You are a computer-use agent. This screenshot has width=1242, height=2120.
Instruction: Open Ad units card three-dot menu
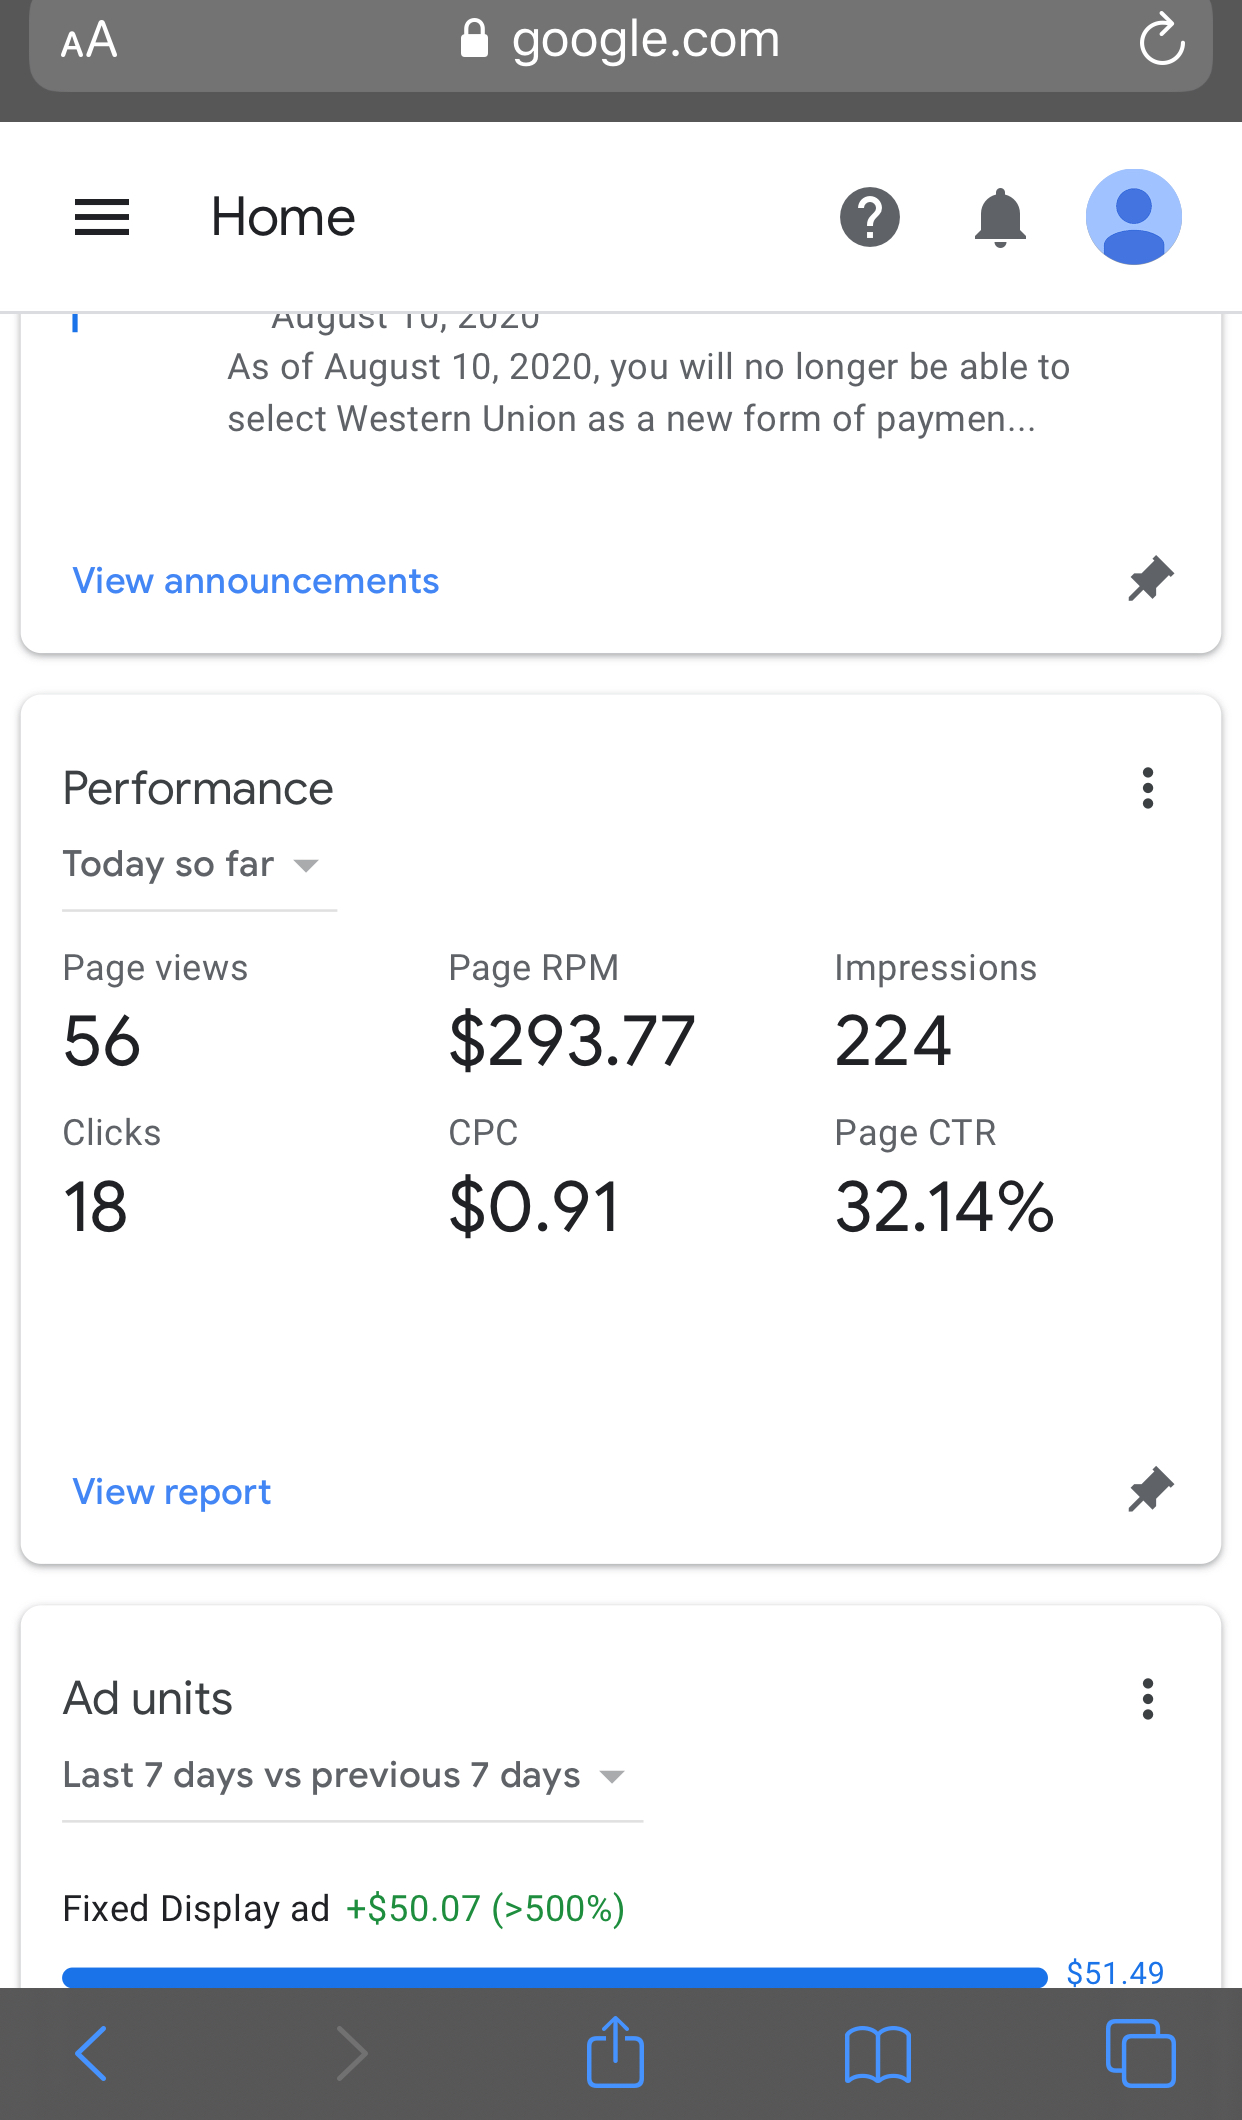(1148, 1699)
